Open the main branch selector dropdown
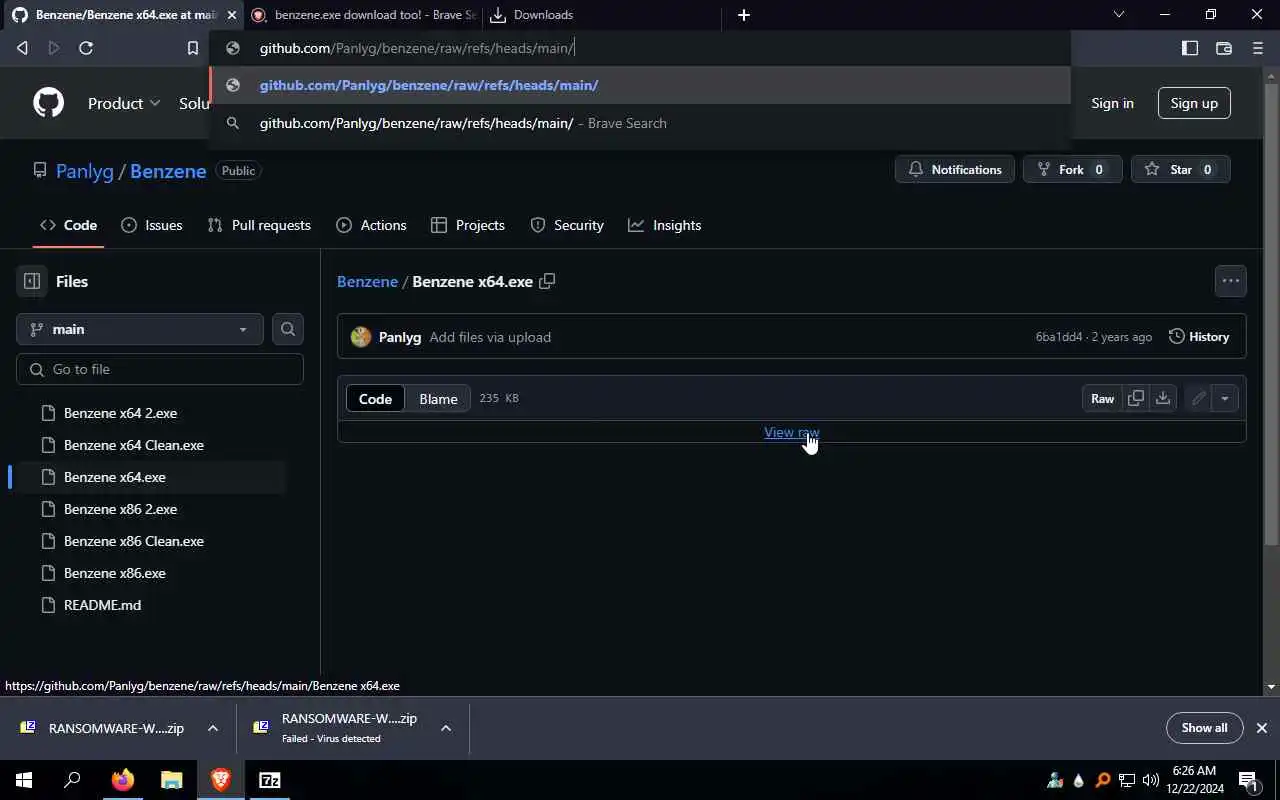 coord(140,329)
